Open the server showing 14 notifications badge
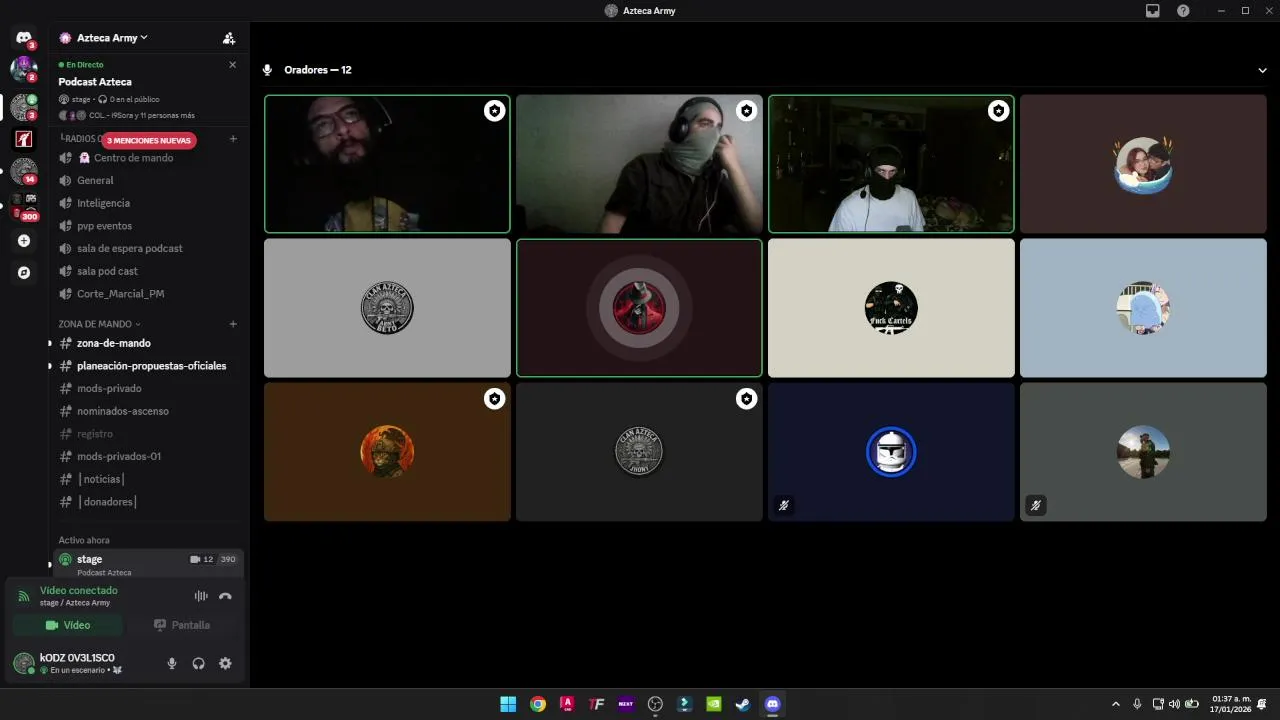 pyautogui.click(x=24, y=171)
